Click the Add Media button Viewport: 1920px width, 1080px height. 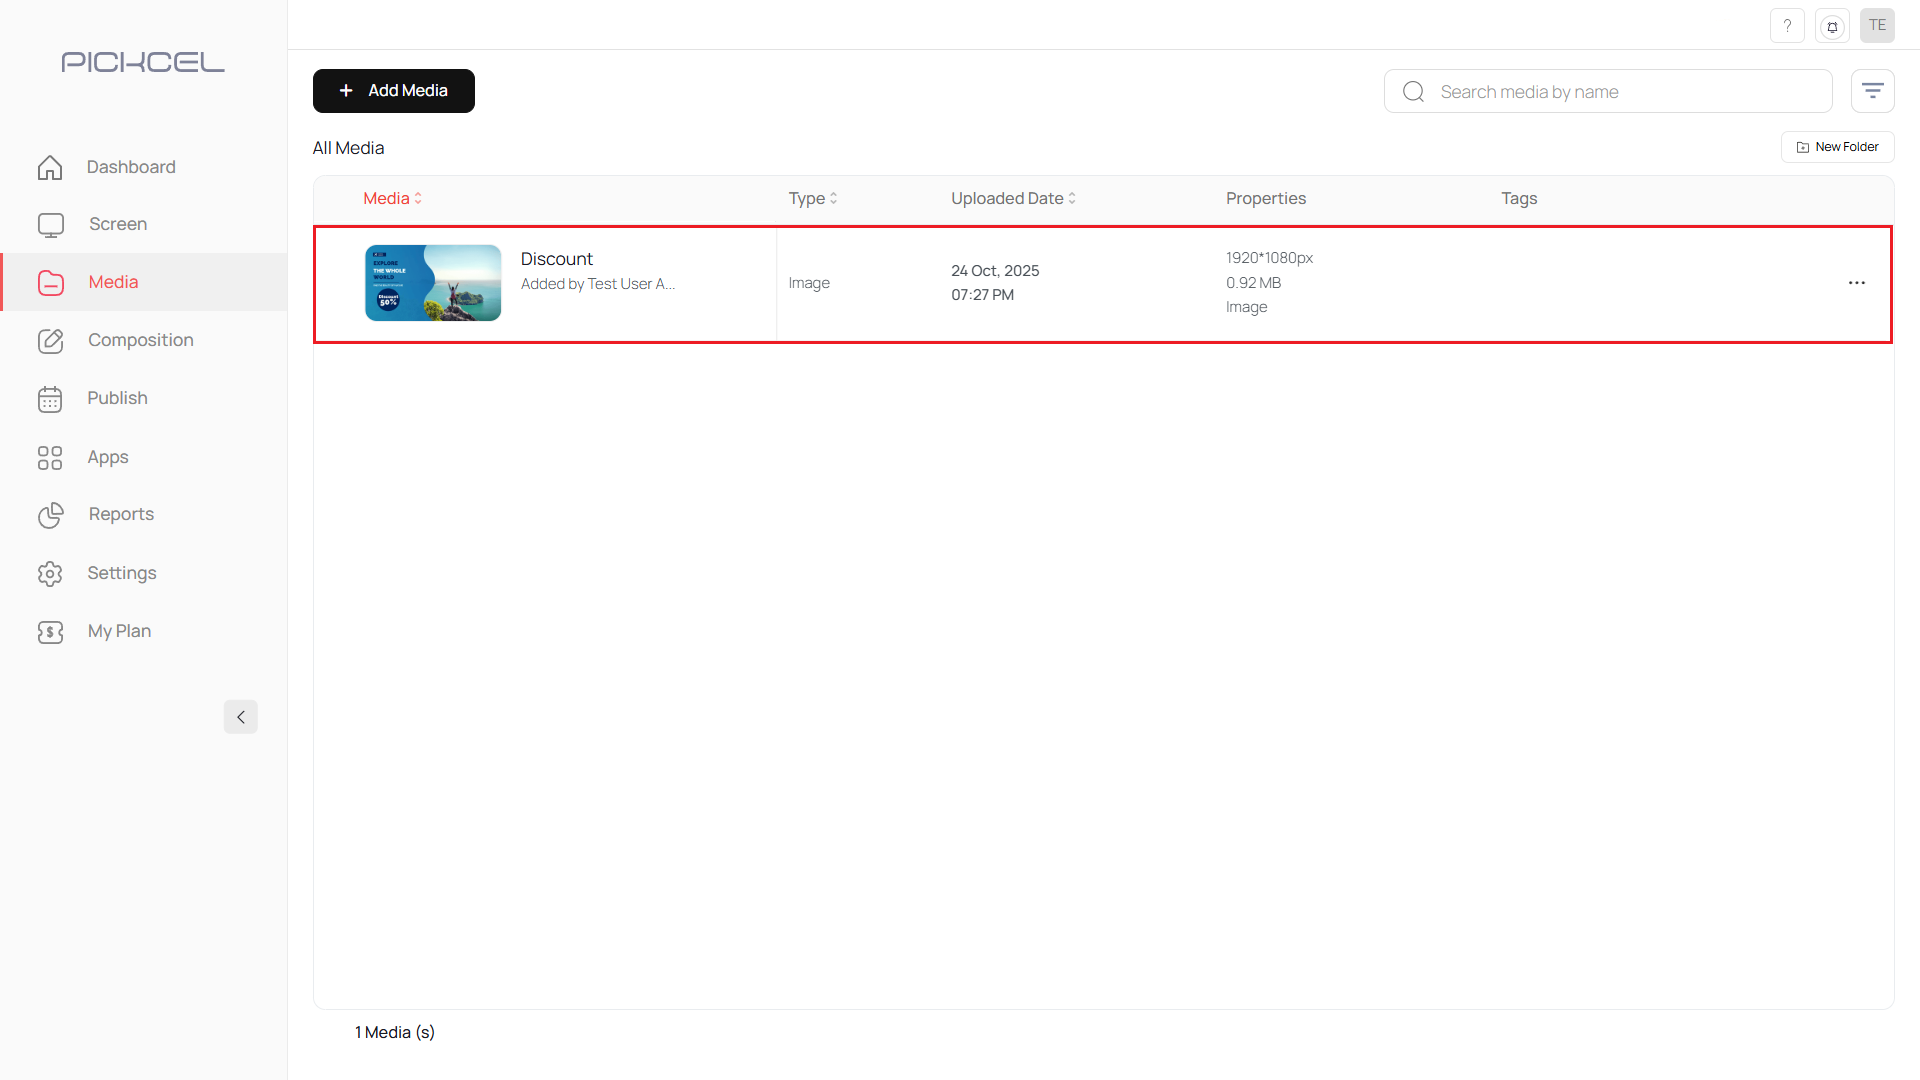[x=393, y=90]
